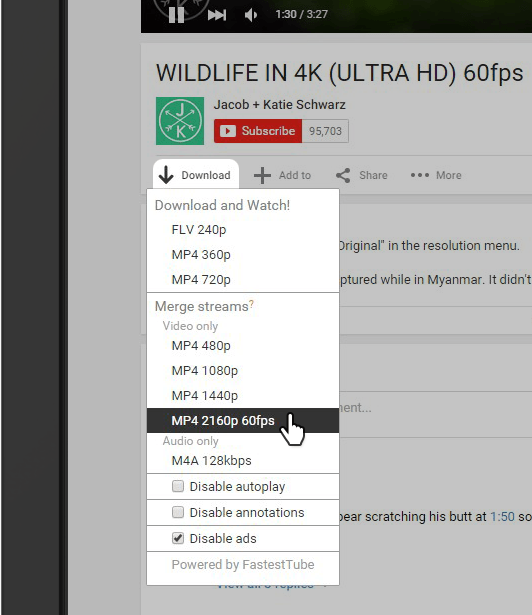This screenshot has width=532, height=615.
Task: Click the plus icon for Add to
Action: click(262, 175)
